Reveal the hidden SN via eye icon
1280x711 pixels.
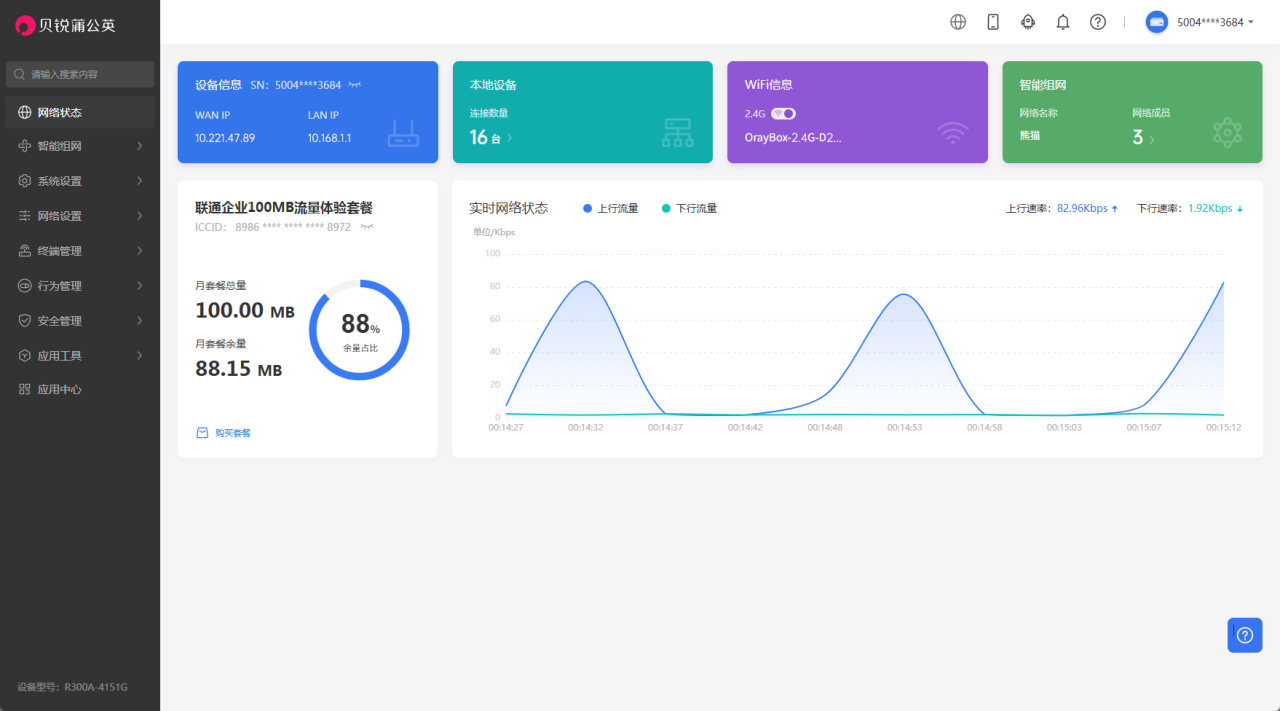[x=354, y=85]
